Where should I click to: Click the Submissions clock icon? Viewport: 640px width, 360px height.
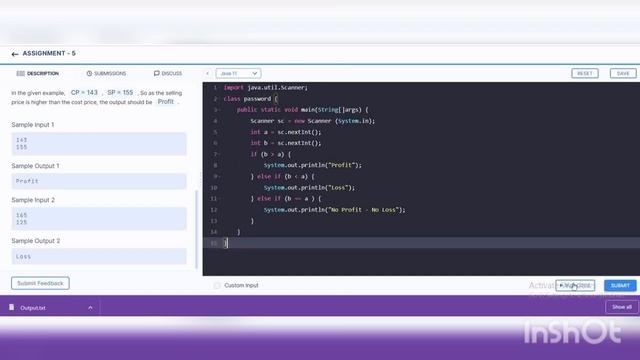click(x=89, y=73)
